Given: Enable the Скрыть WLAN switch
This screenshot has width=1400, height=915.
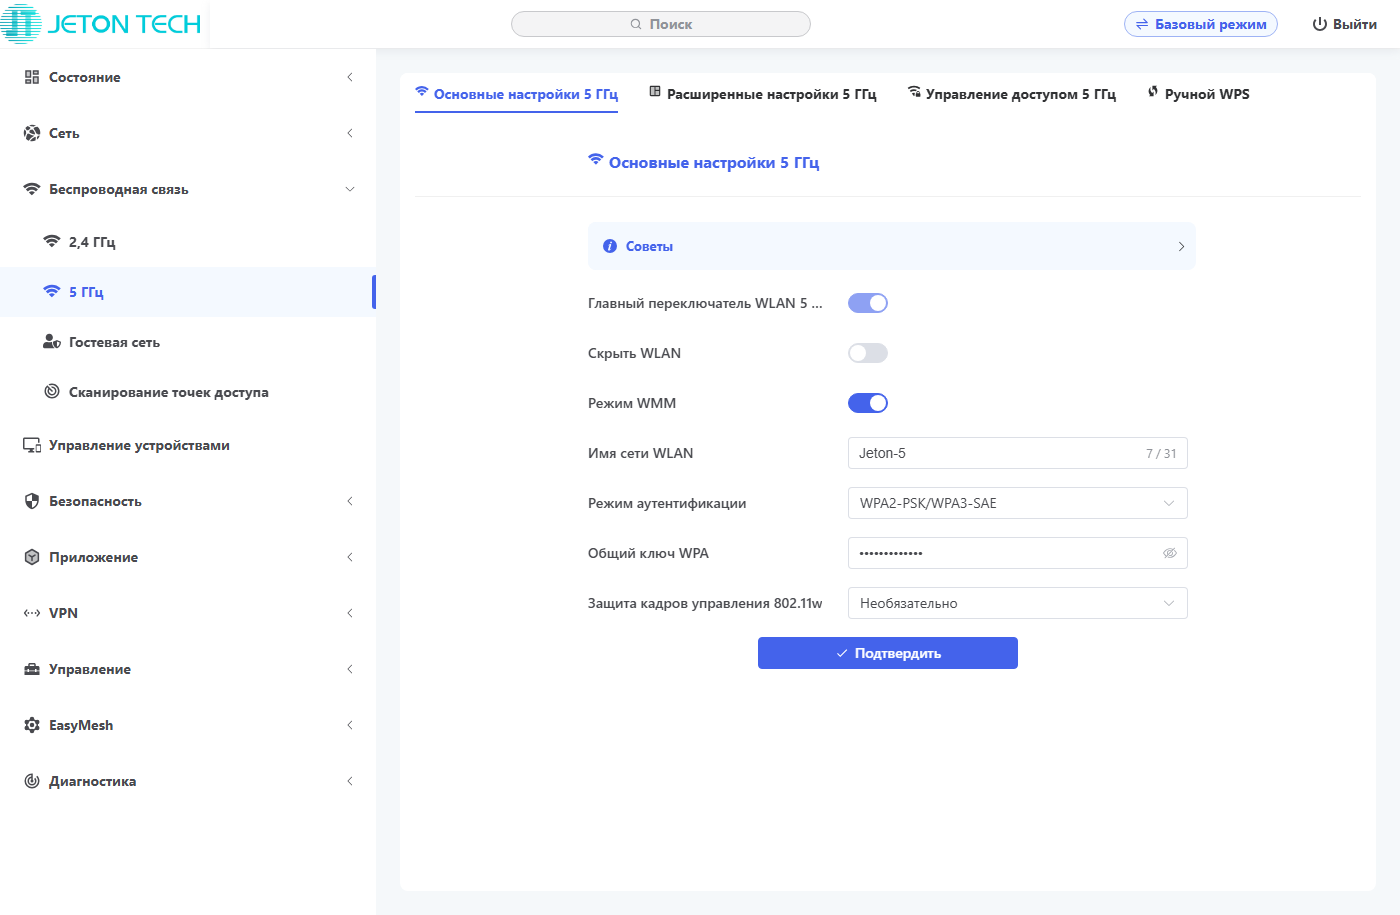Looking at the screenshot, I should tap(867, 353).
